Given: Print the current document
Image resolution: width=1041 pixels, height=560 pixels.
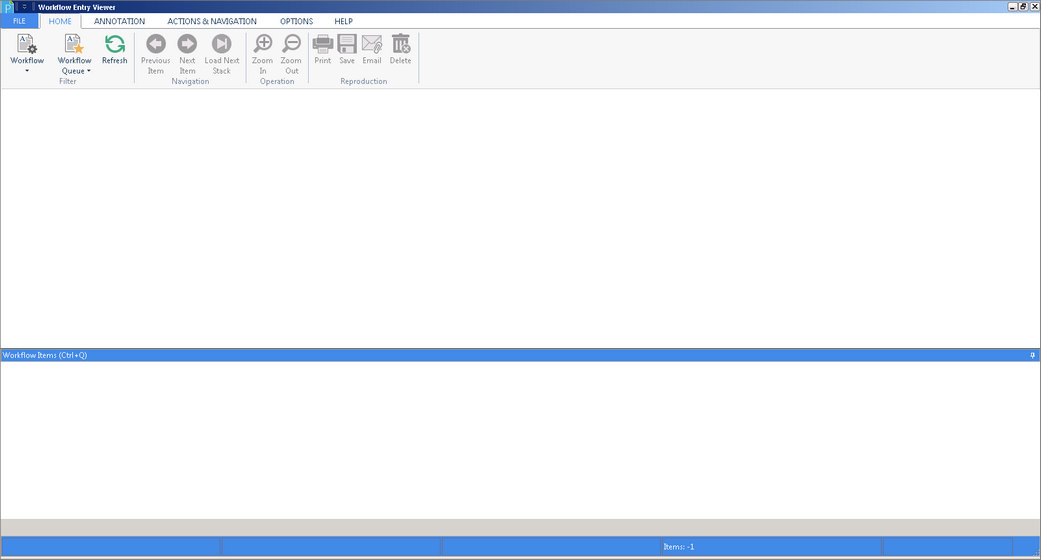Looking at the screenshot, I should tap(323, 49).
